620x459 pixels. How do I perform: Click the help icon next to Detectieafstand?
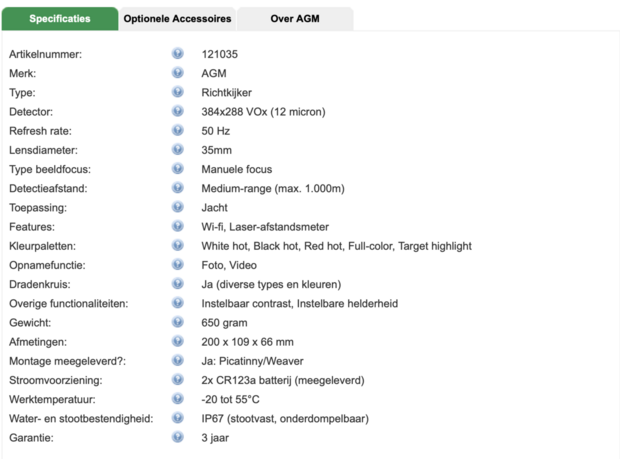point(177,188)
